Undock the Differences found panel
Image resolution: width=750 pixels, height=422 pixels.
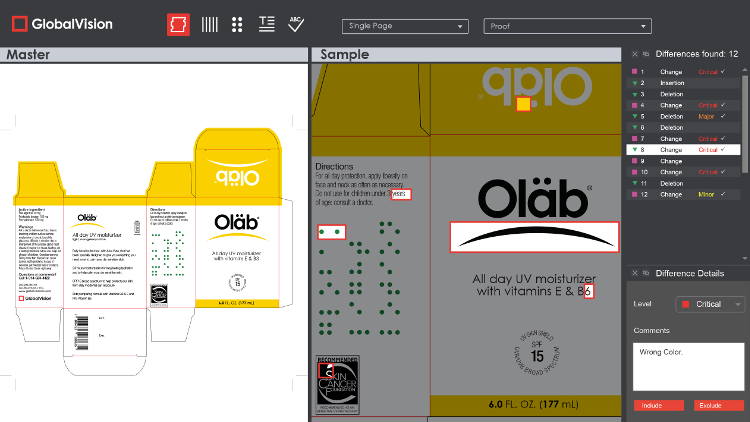646,54
